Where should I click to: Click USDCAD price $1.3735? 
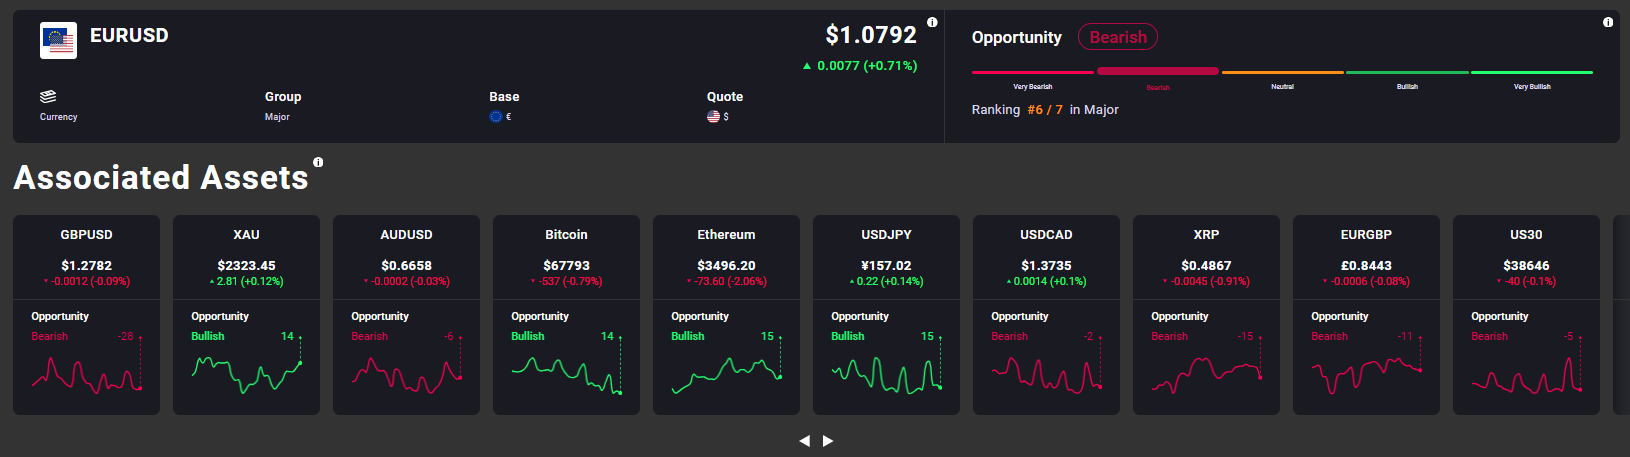[1046, 266]
